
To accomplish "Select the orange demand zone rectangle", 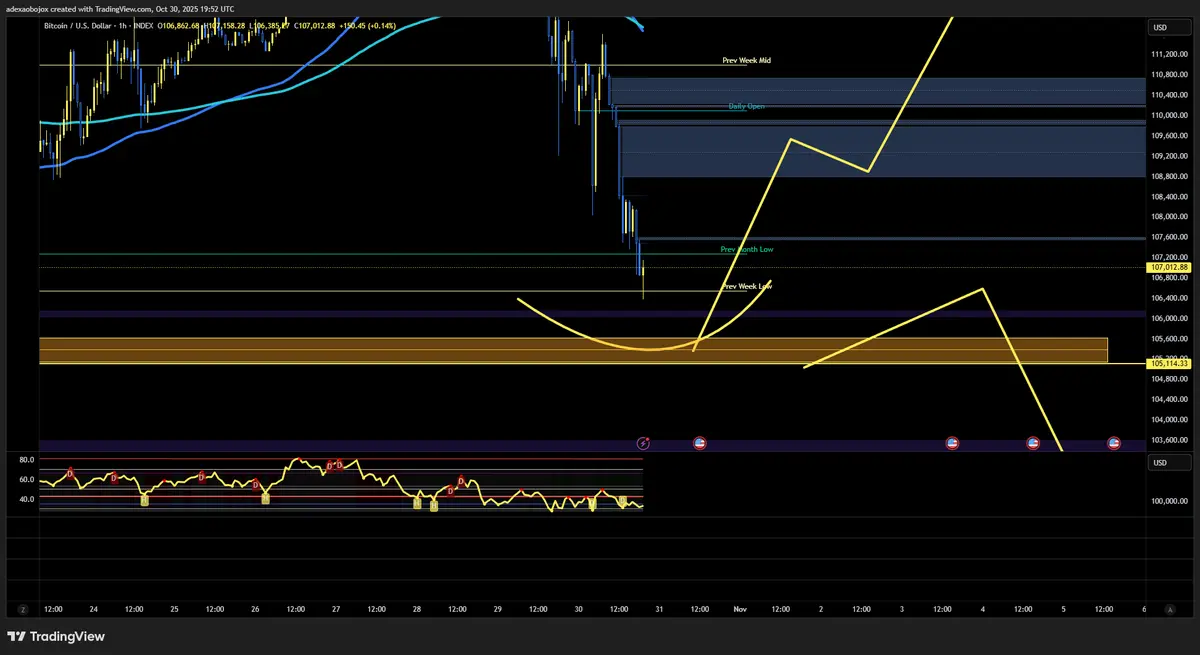I will [573, 350].
